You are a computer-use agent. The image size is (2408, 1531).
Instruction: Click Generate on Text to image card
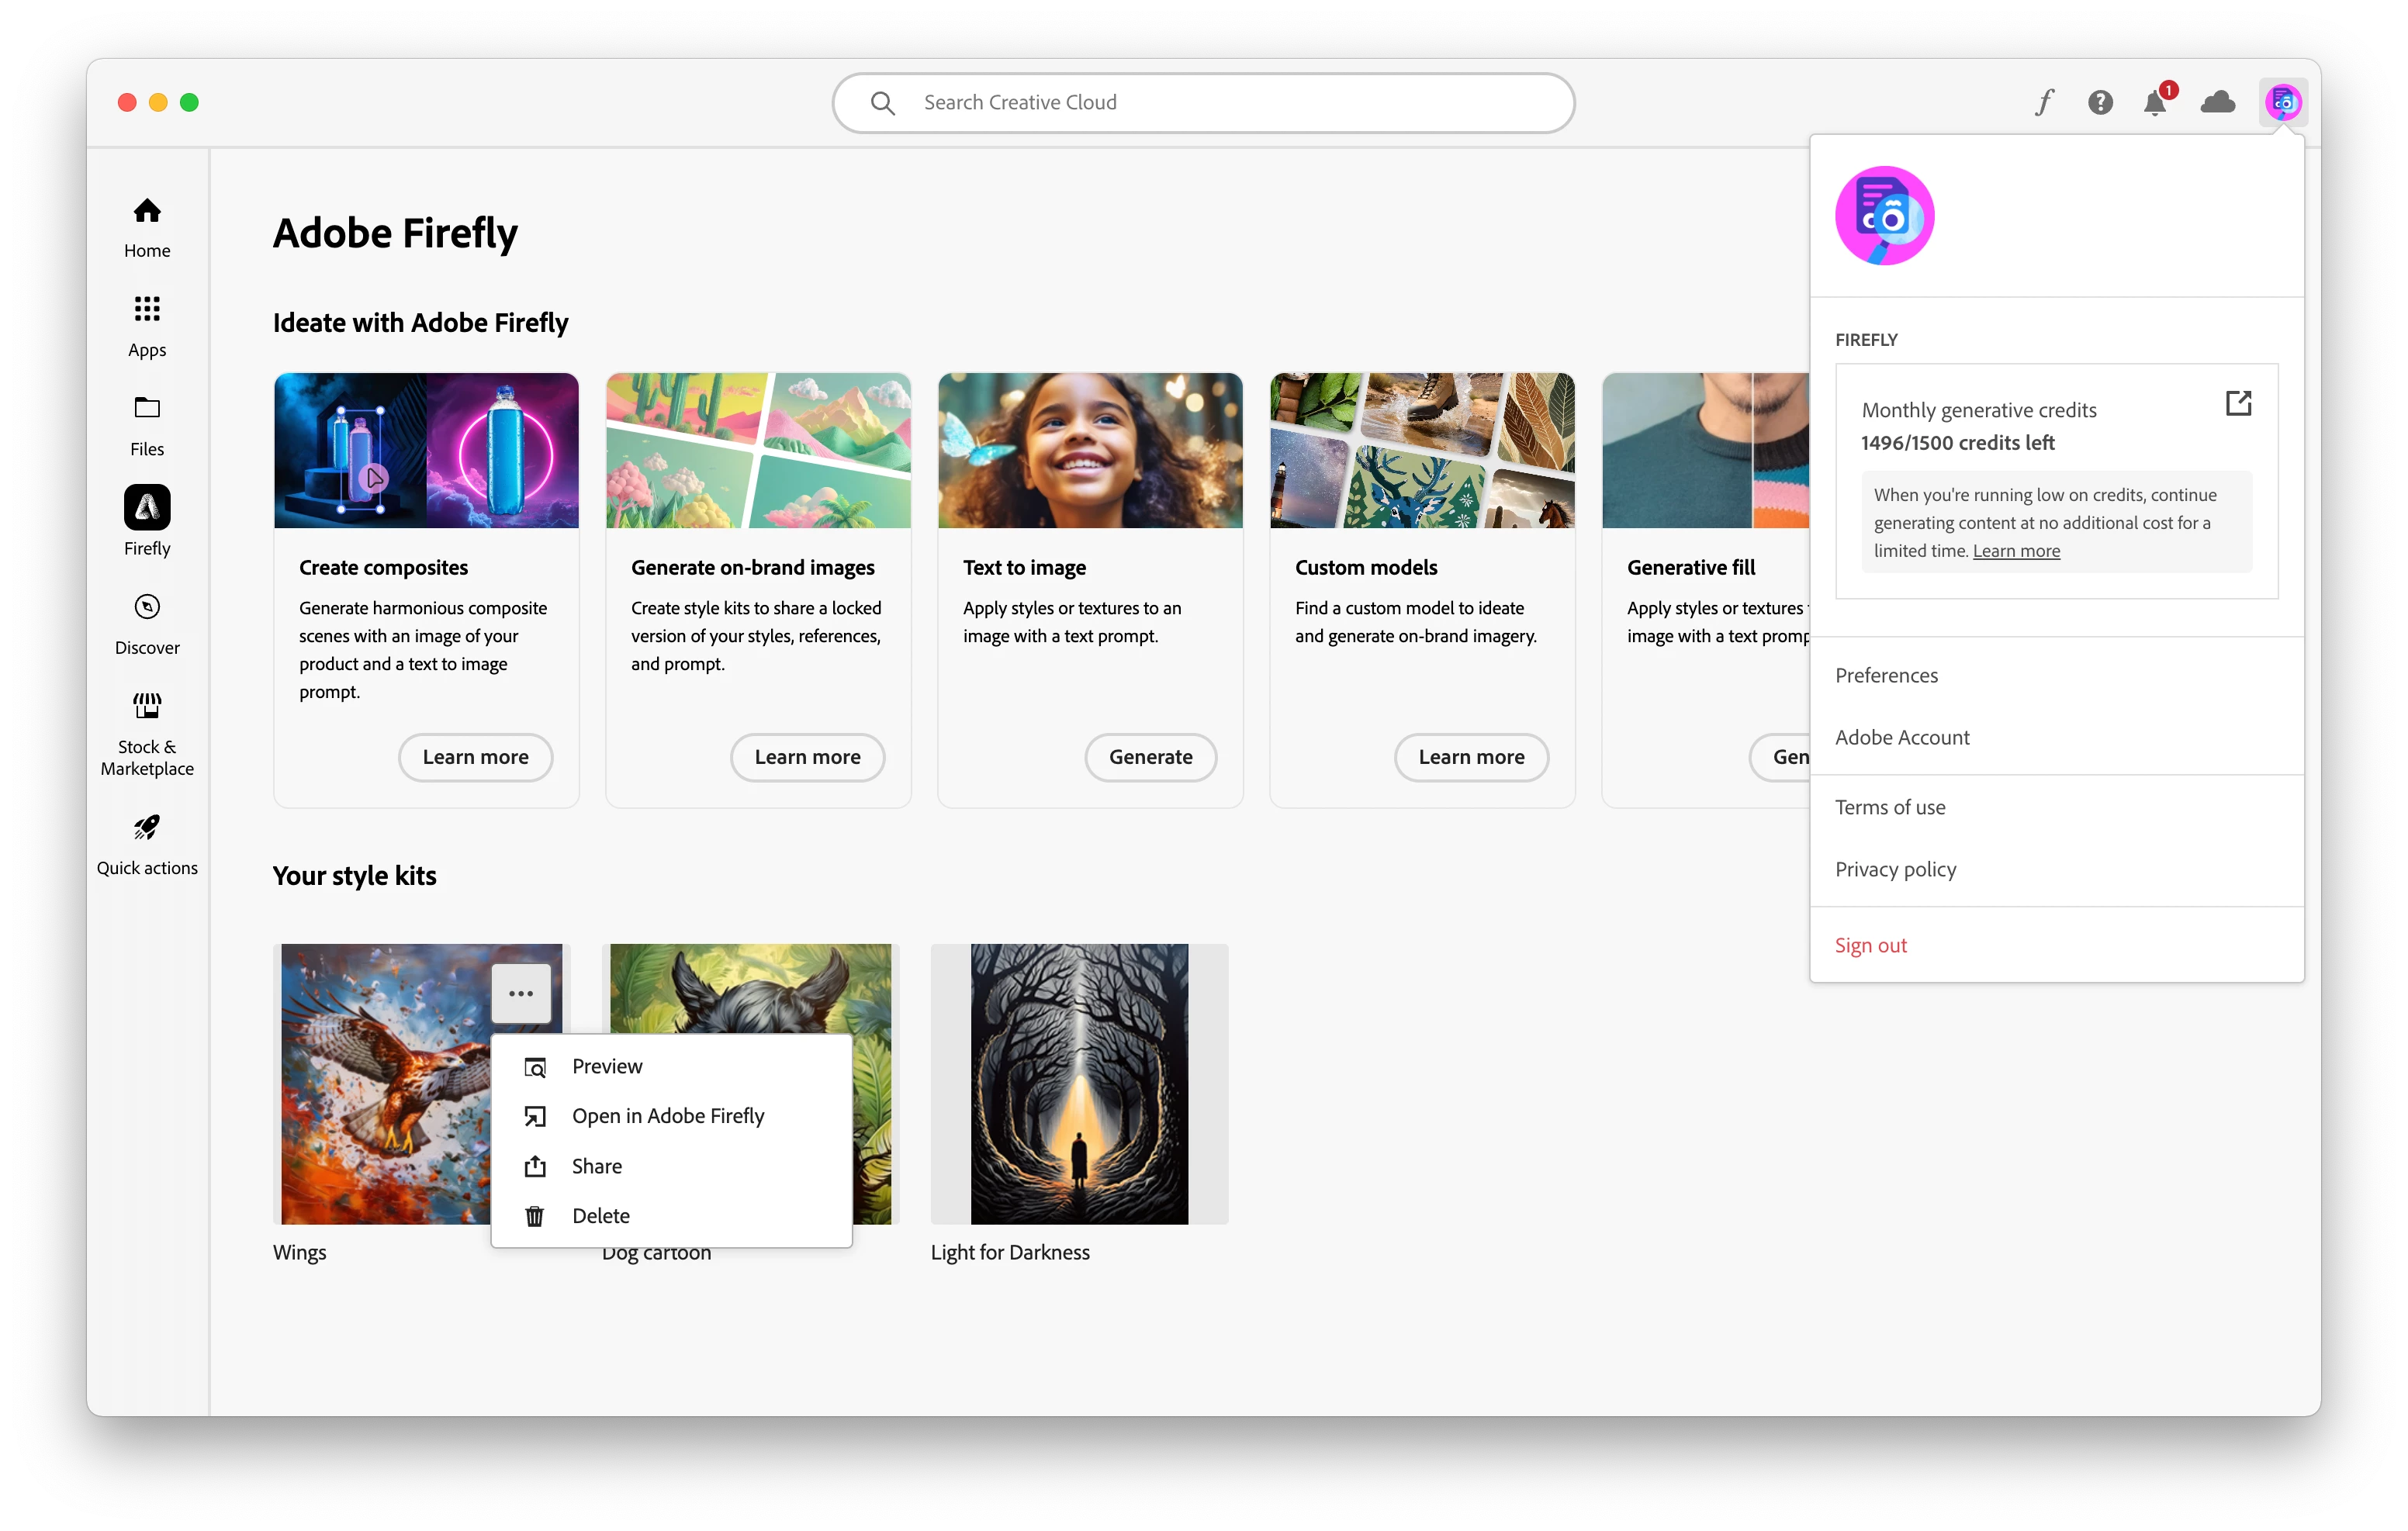1150,757
